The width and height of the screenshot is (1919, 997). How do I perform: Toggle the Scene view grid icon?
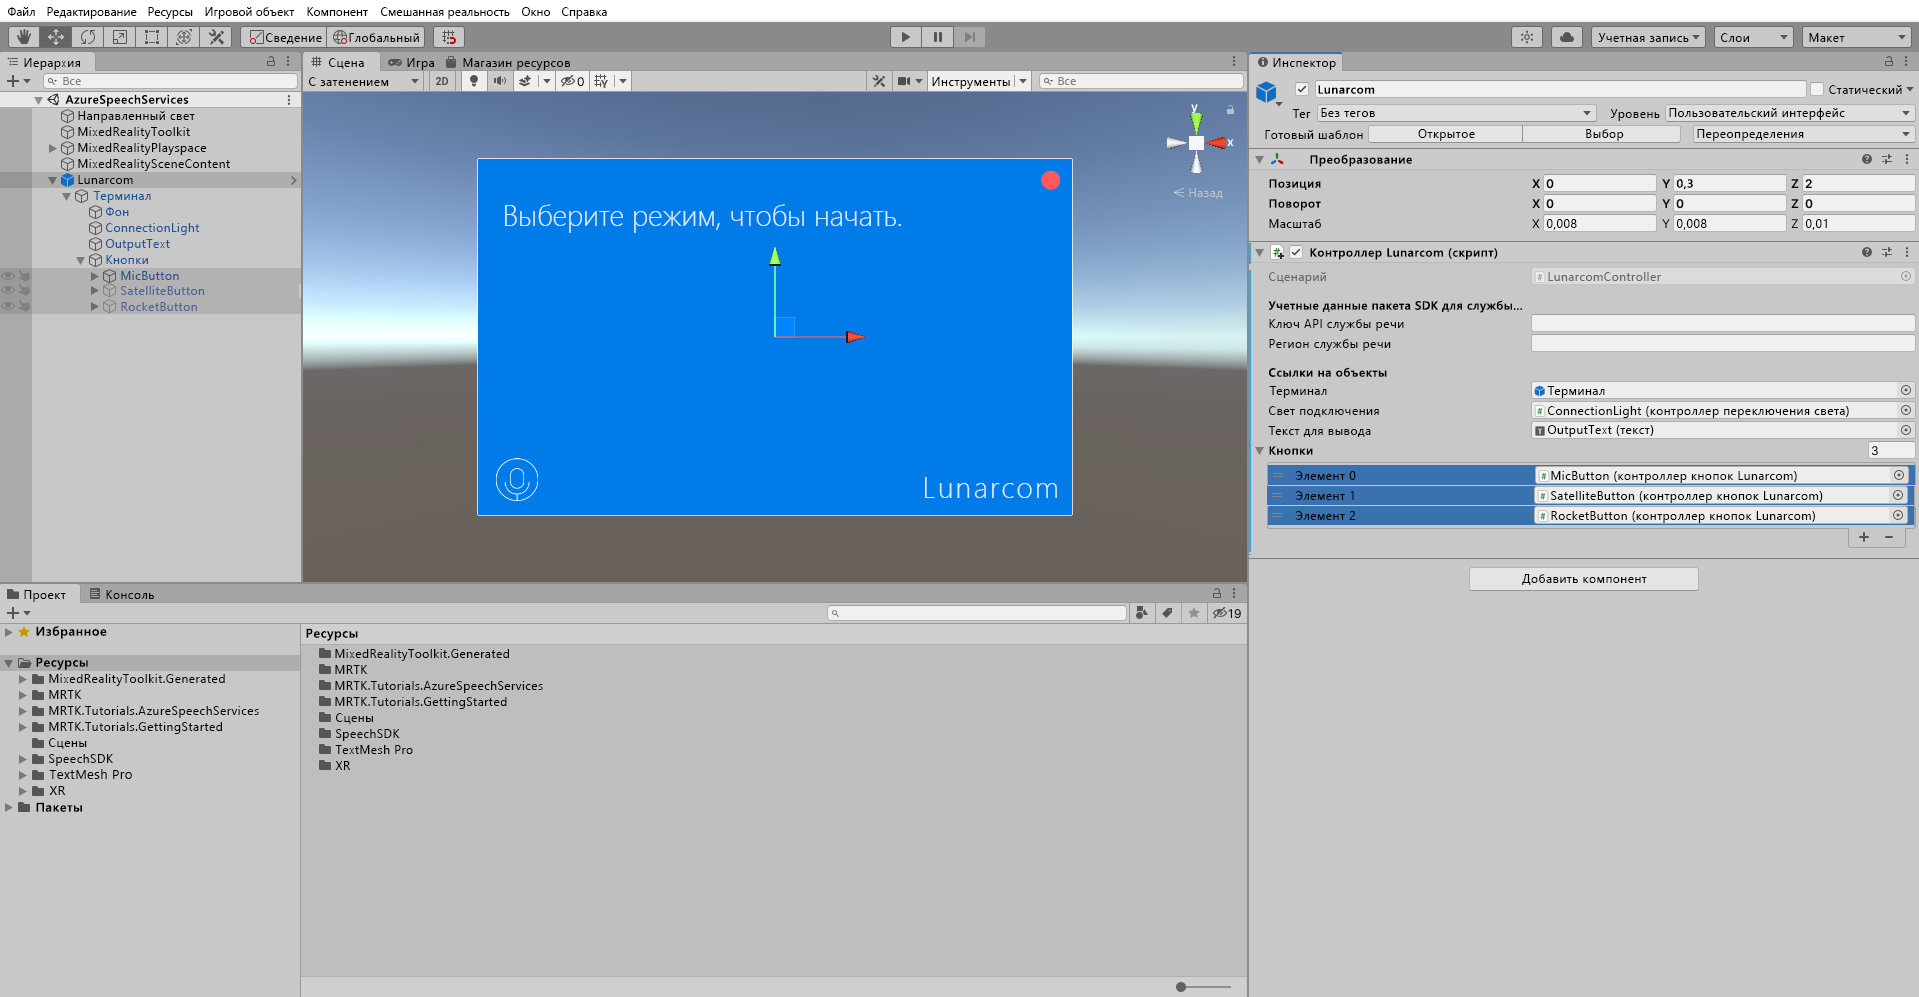[x=601, y=81]
